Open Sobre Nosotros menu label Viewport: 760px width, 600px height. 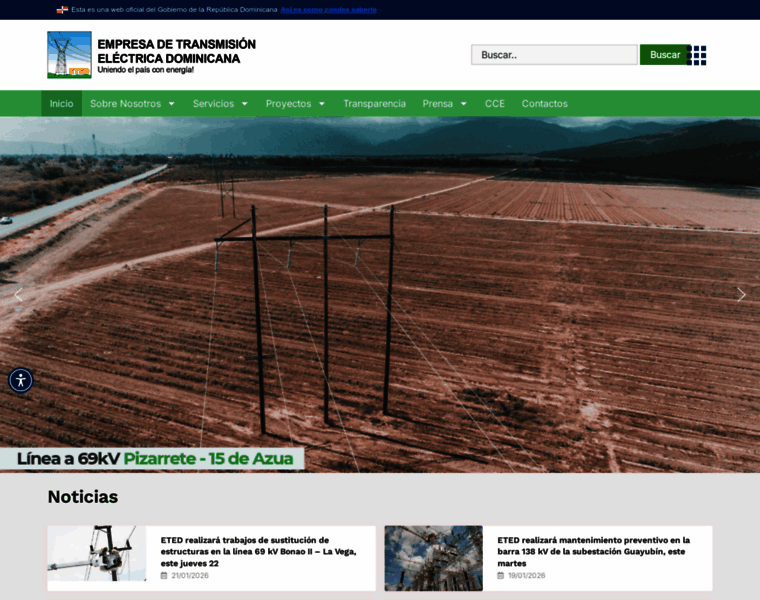click(126, 104)
